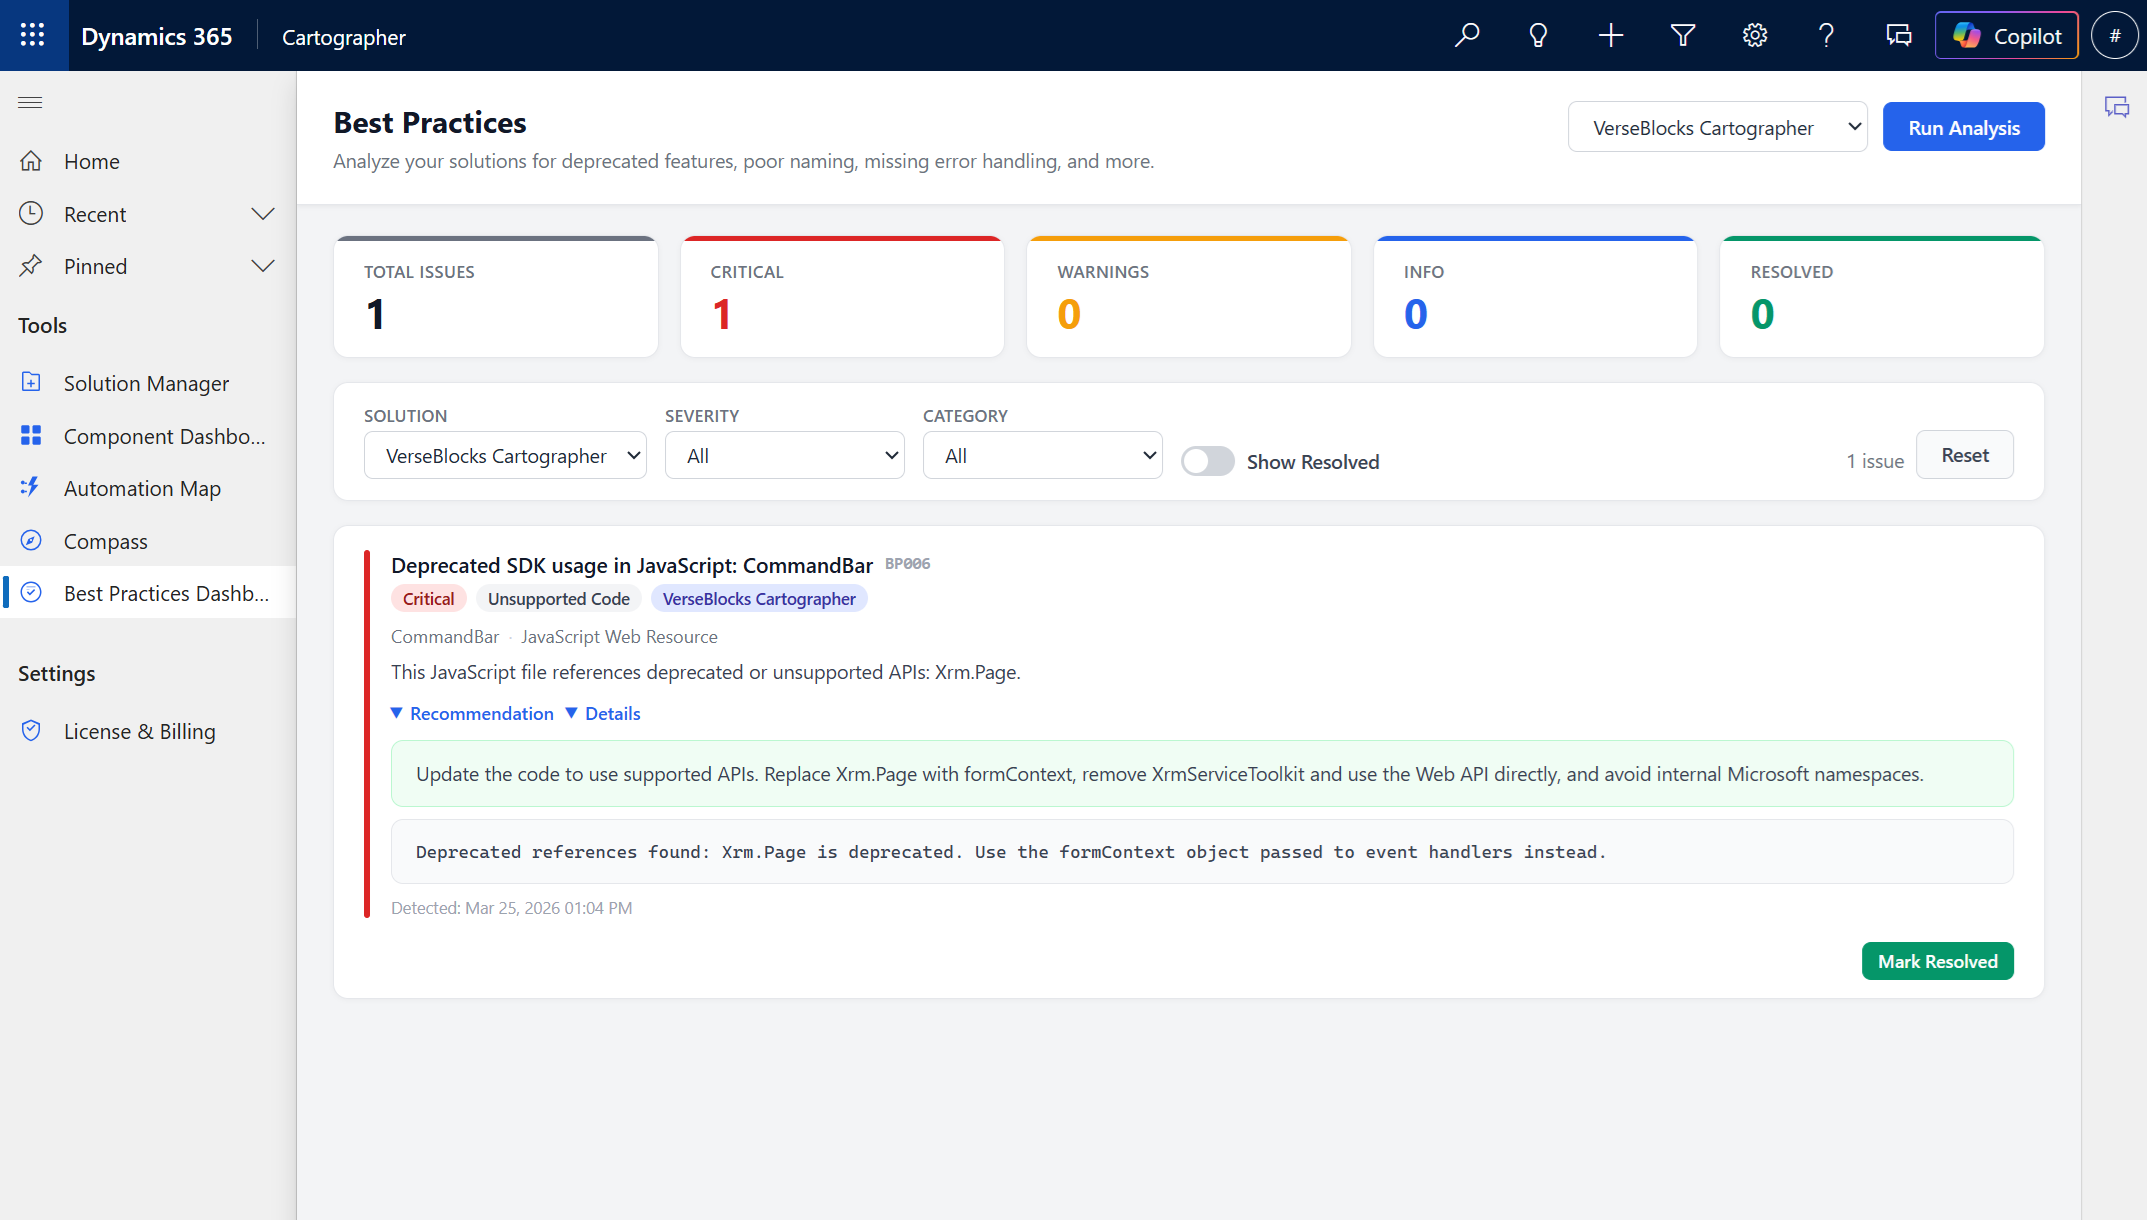Click the Dynamics 365 title
The height and width of the screenshot is (1220, 2147).
point(156,36)
